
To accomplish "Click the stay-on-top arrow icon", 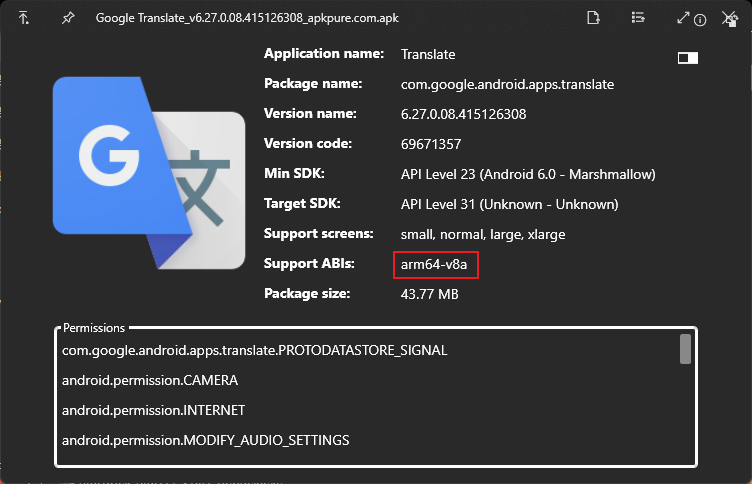I will pos(24,18).
